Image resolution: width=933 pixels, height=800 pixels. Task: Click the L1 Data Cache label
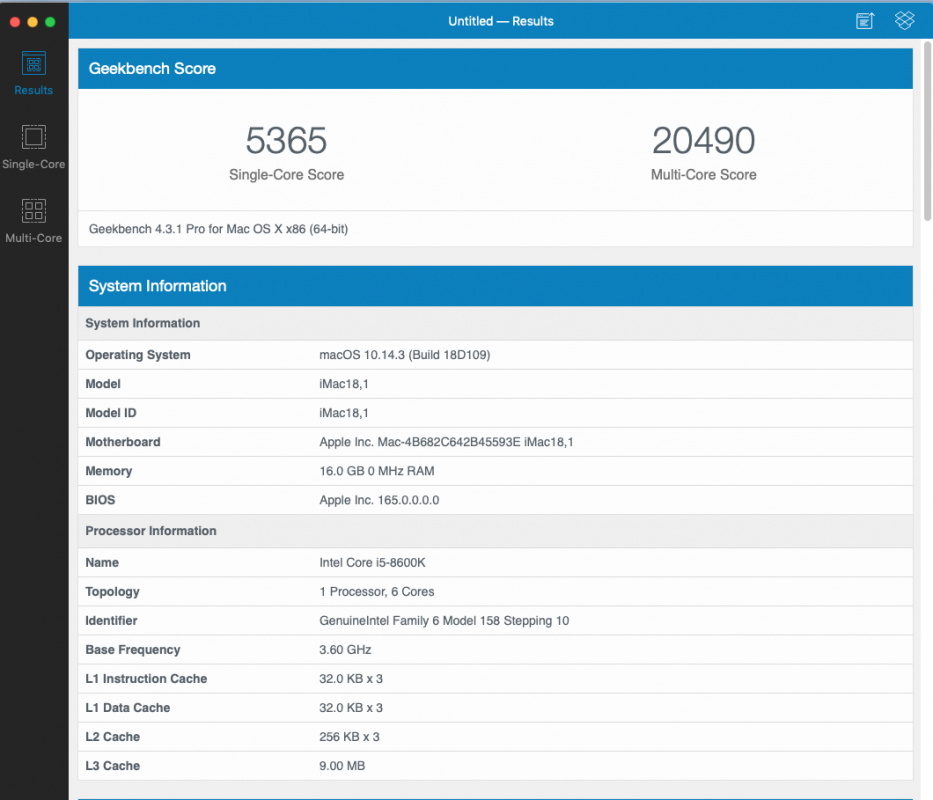pyautogui.click(x=128, y=708)
